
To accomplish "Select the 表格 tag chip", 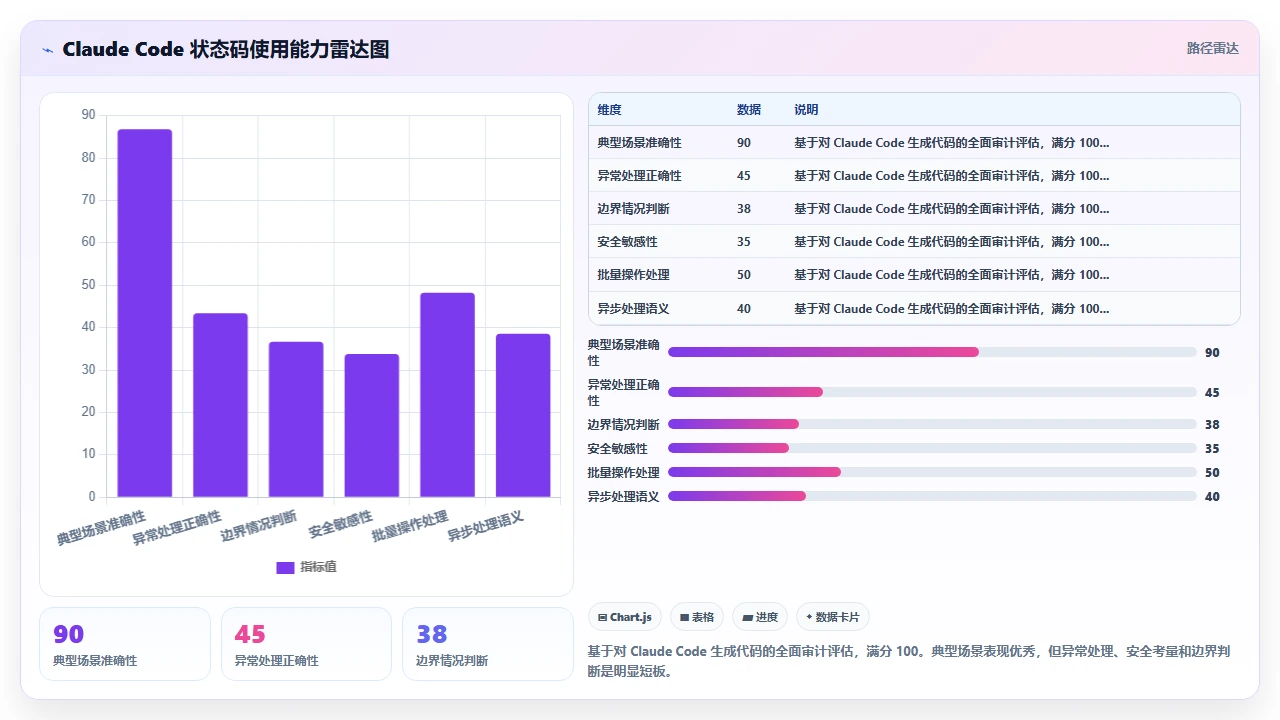I will click(x=697, y=617).
